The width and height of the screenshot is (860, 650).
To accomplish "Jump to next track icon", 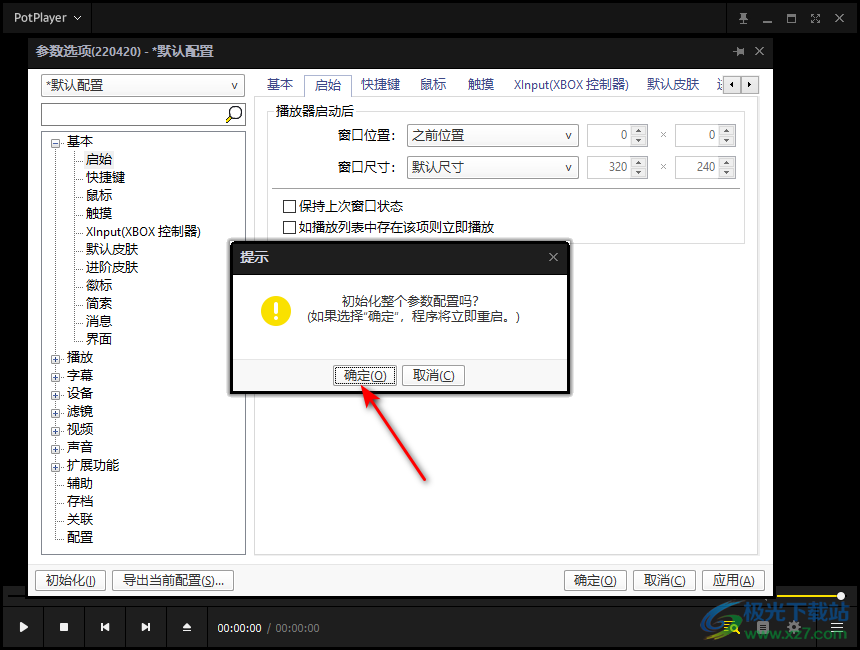I will pos(146,627).
